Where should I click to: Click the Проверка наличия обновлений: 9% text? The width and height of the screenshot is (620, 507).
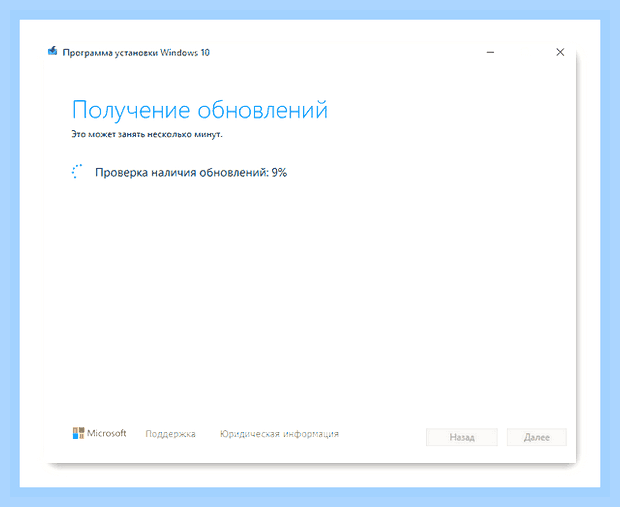coord(191,172)
